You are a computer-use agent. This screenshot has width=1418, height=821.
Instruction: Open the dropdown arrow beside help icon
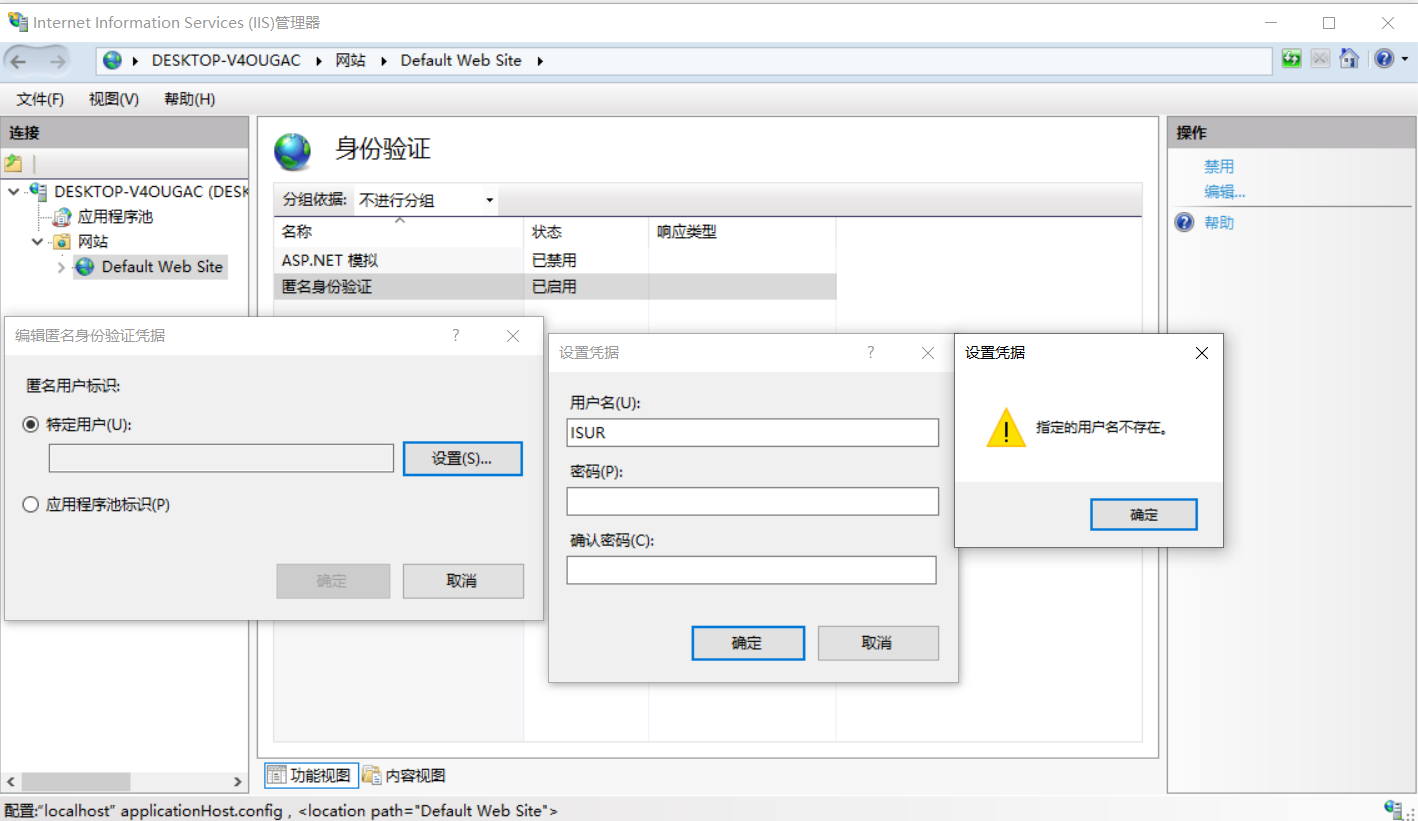click(1404, 60)
